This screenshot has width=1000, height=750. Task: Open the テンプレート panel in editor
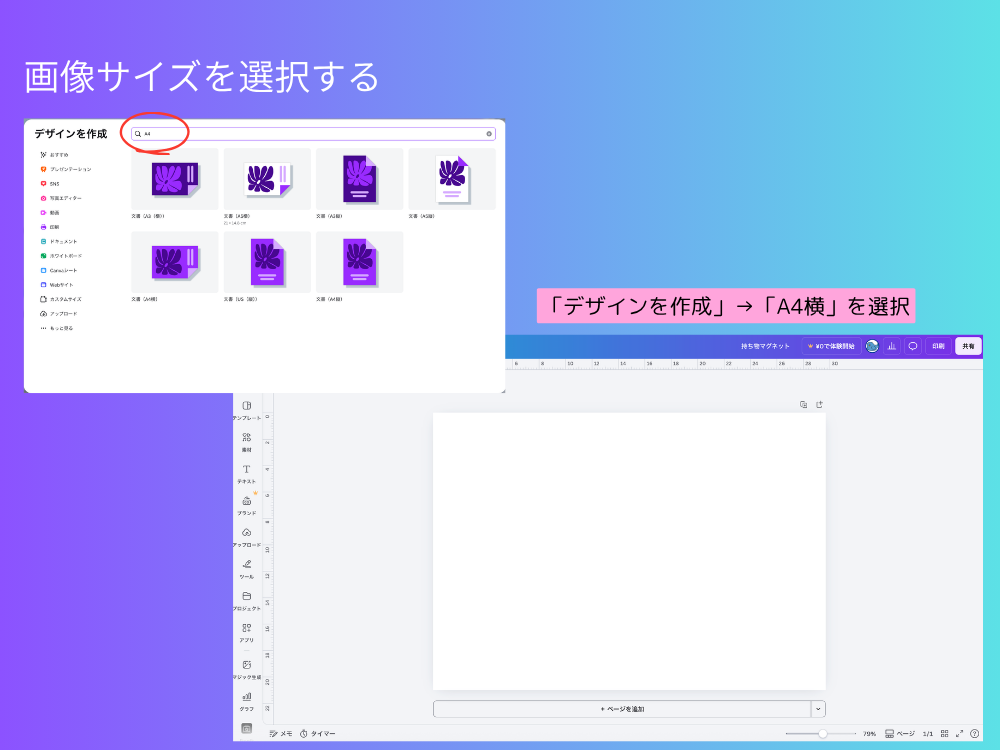click(247, 411)
